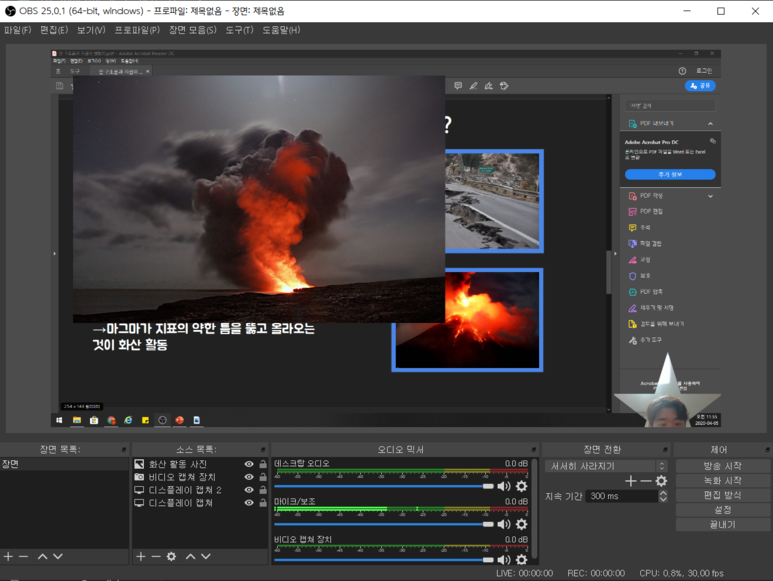Click the 300 ms duration field
Viewport: 773px width, 581px height.
coord(621,496)
